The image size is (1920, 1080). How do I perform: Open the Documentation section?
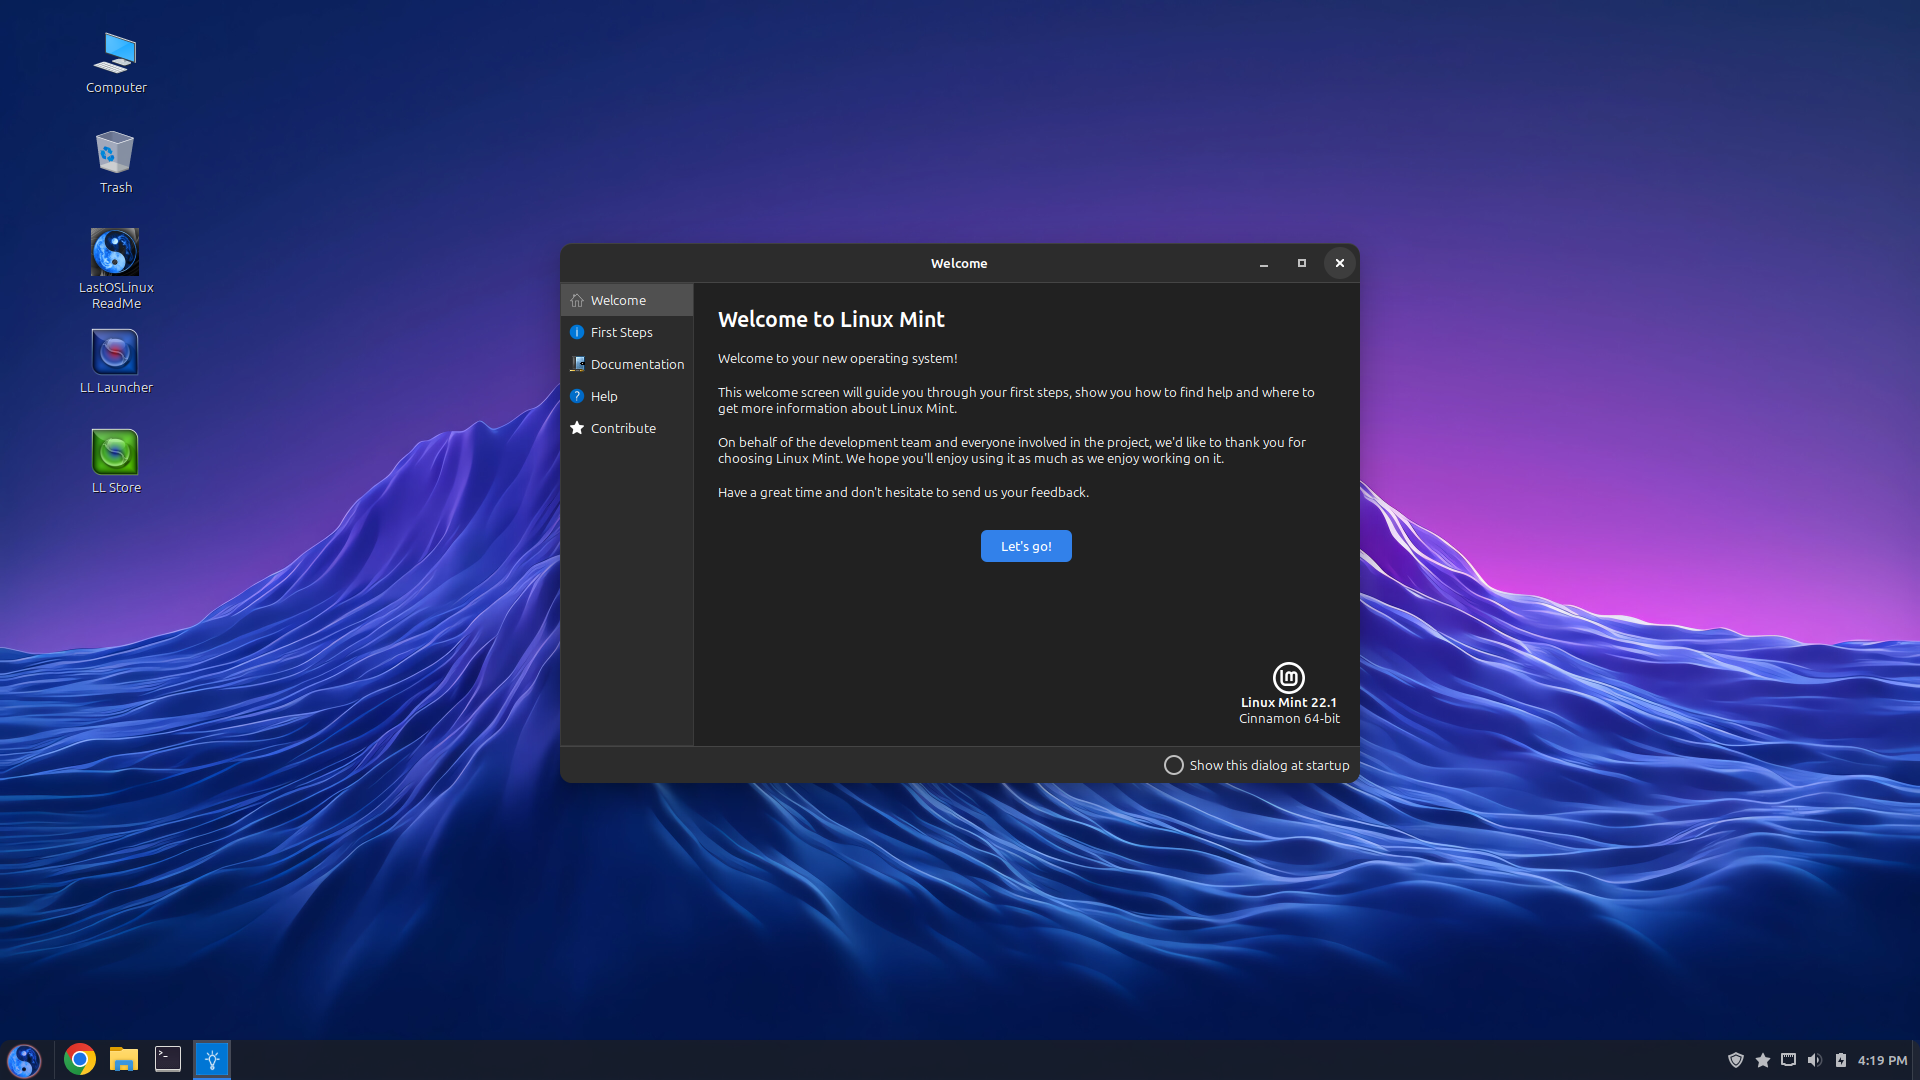[627, 364]
